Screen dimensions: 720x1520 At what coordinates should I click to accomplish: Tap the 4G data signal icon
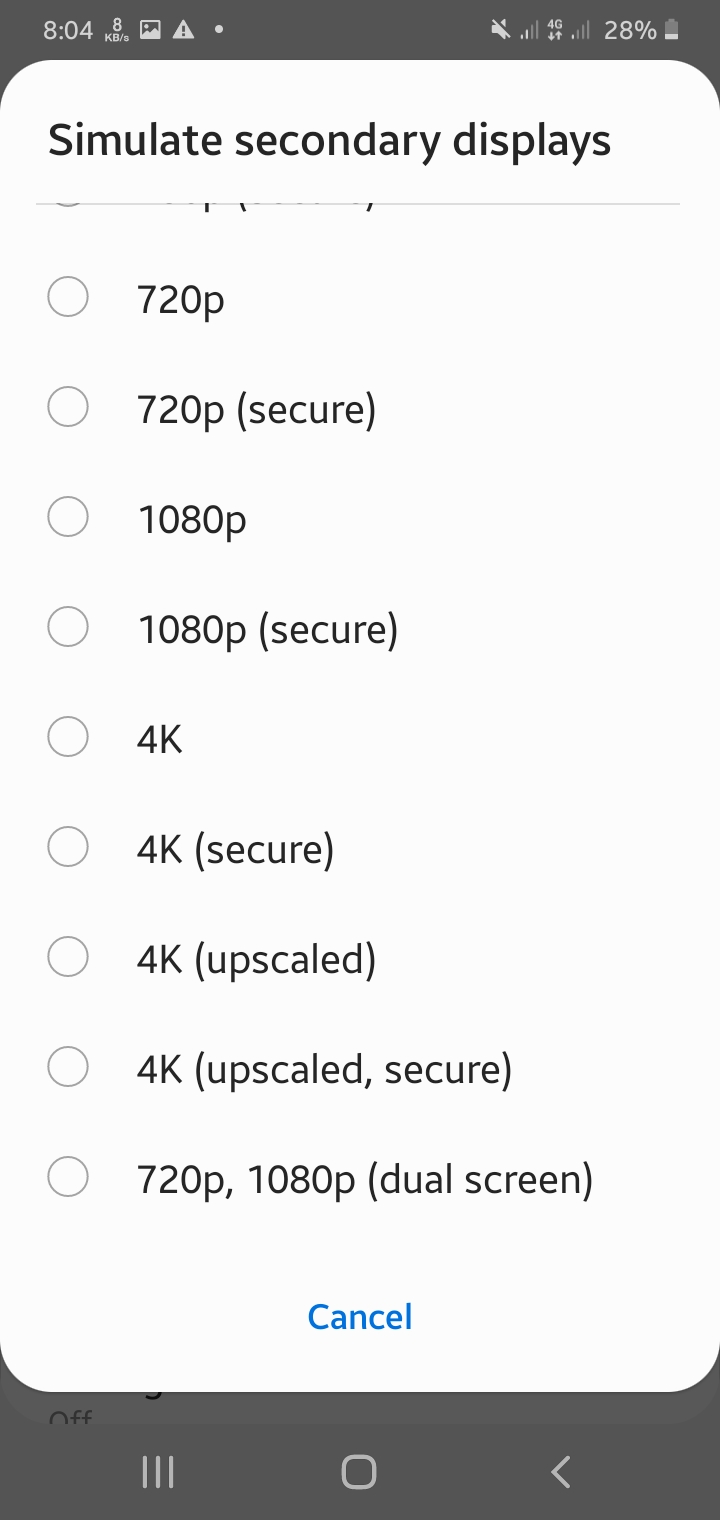[553, 31]
